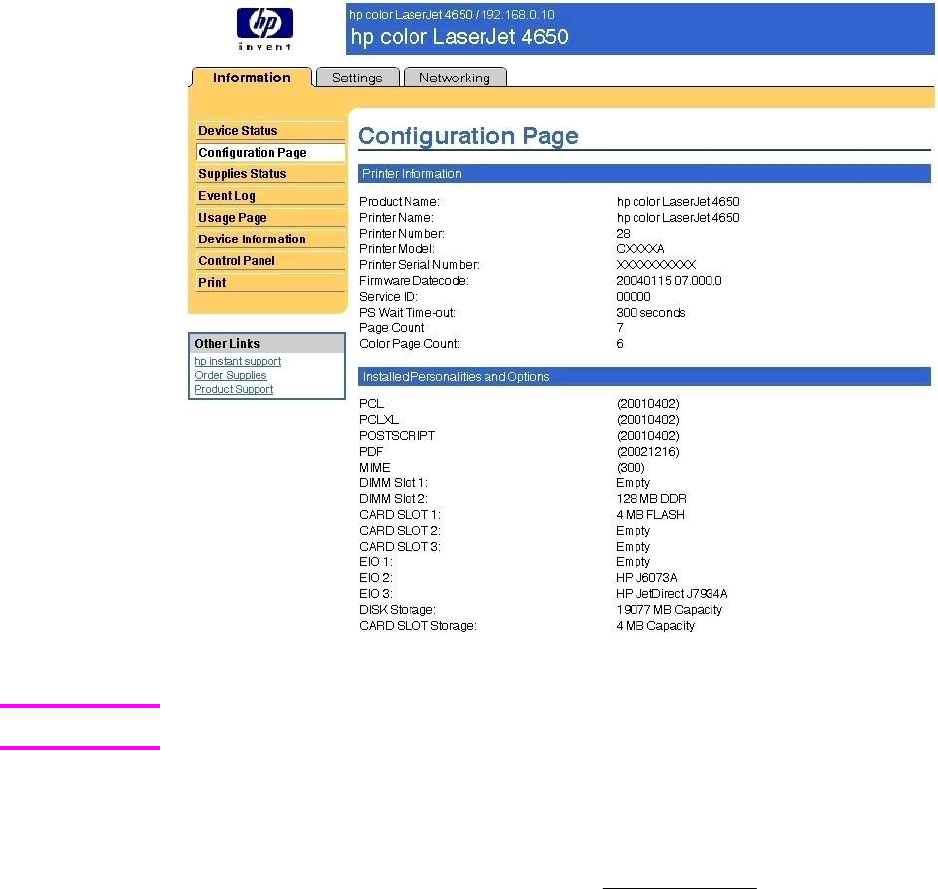Viewport: 938px width, 889px height.
Task: Click PS Wait Time-out value 300 seconds
Action: click(651, 312)
